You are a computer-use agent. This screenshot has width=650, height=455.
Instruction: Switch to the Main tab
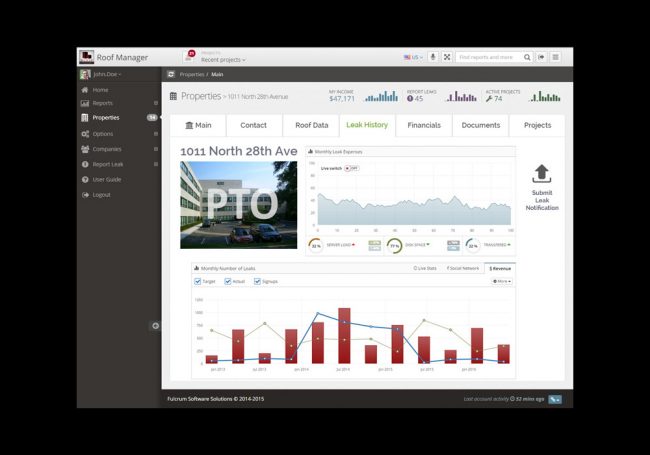198,125
